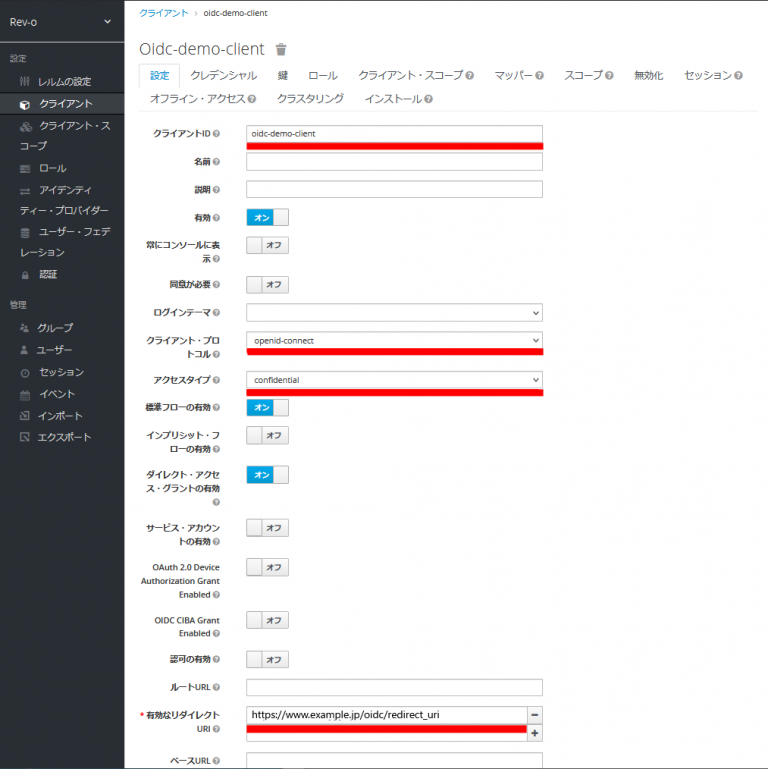Viewport: 768px width, 769px height.
Task: Turn on the サービス・アカウントの有効 switch
Action: pyautogui.click(x=267, y=527)
